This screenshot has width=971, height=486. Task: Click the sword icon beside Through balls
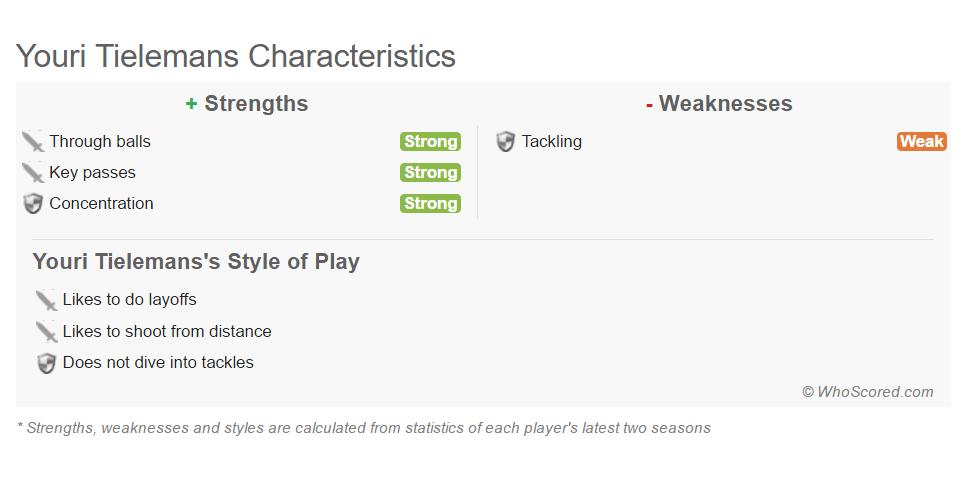(x=33, y=142)
